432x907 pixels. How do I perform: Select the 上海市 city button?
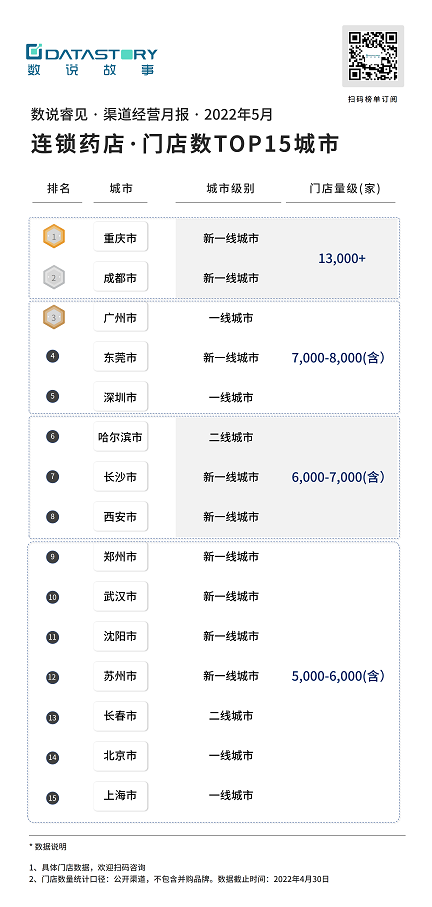coord(120,796)
